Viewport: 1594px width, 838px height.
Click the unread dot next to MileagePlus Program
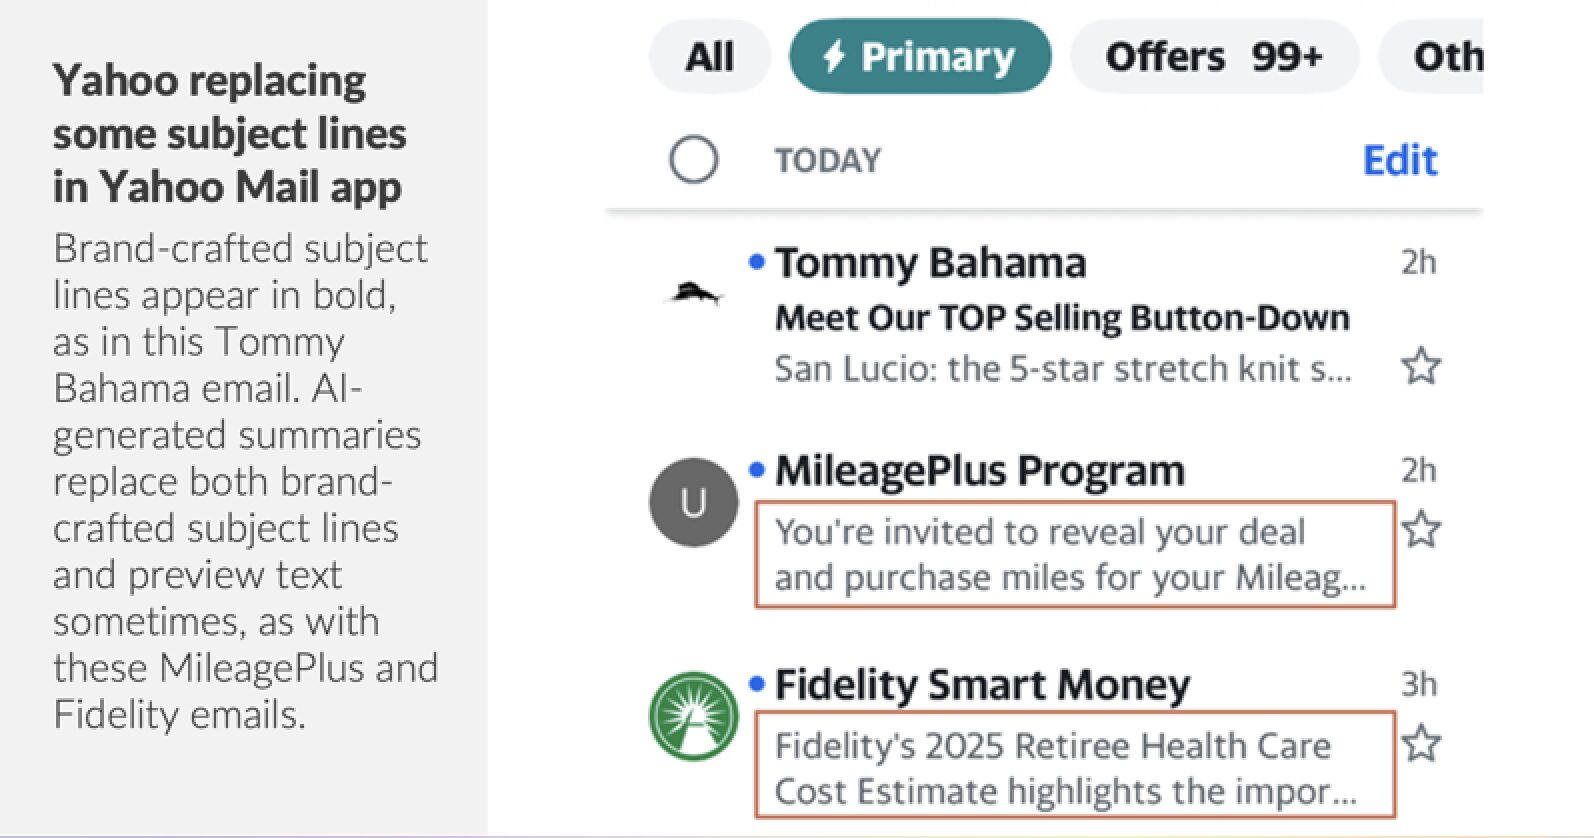click(756, 467)
